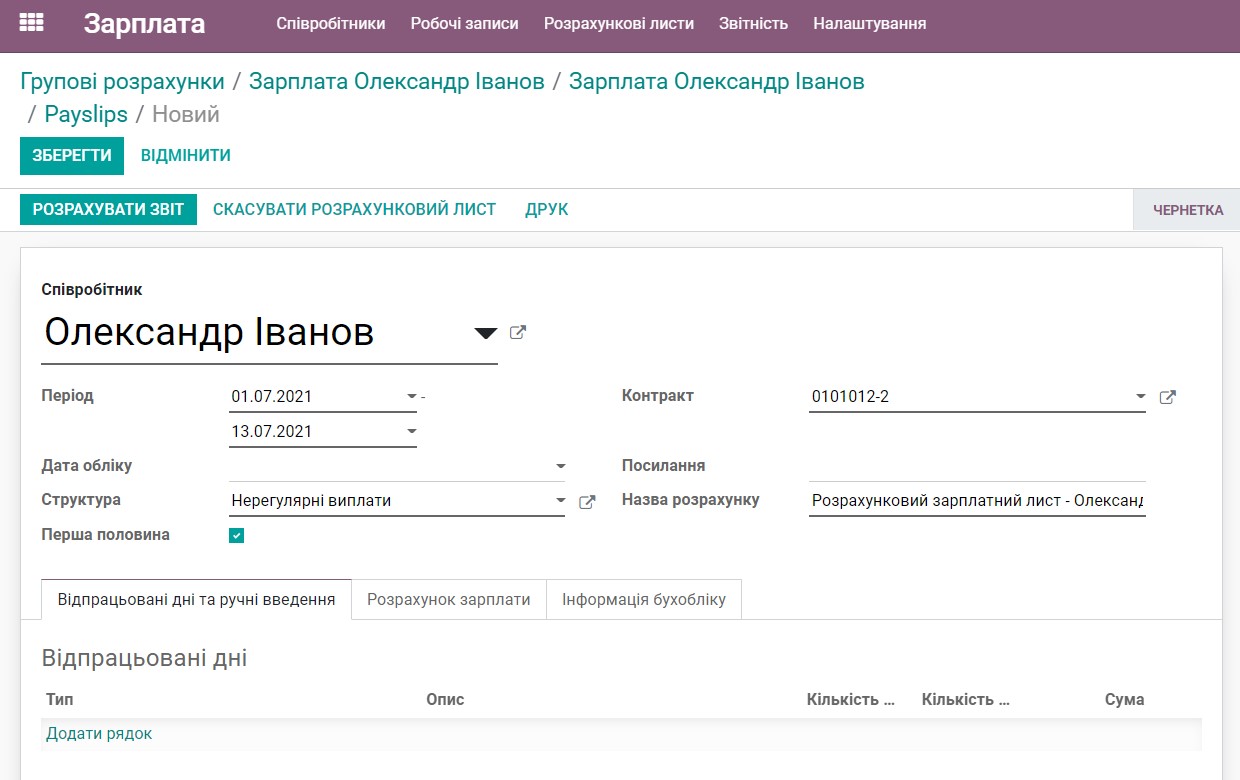Open structure record via external link icon
The width and height of the screenshot is (1240, 780).
587,500
